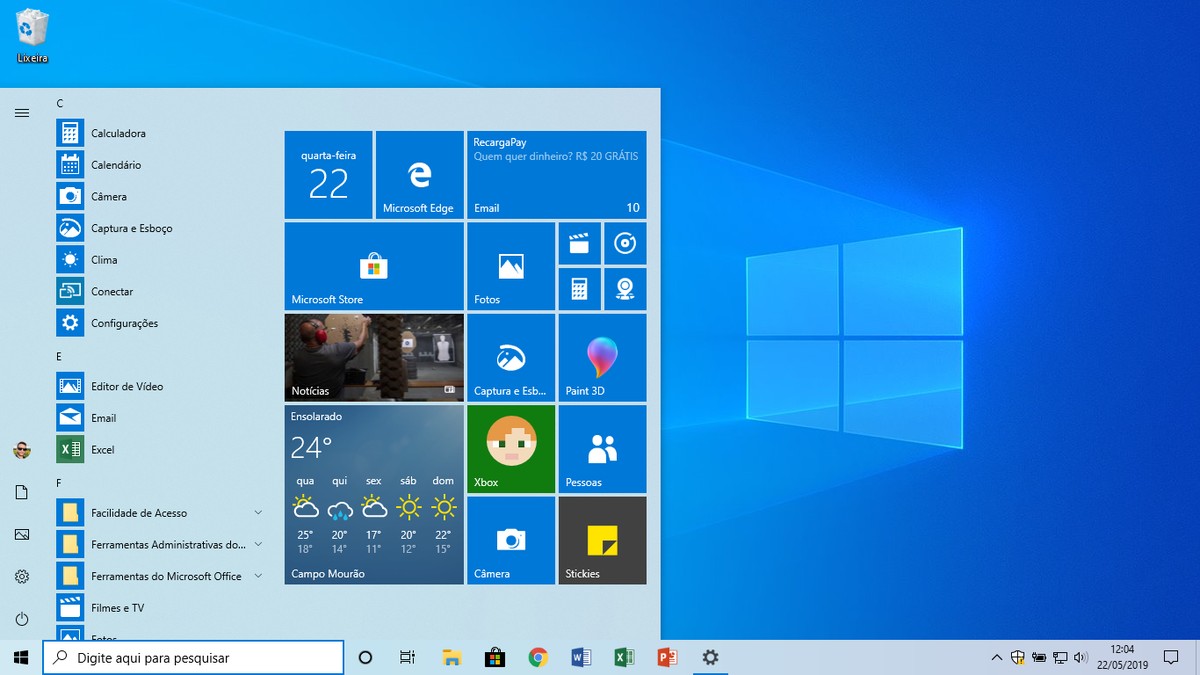
Task: Open Documents from Start left rail
Action: click(22, 492)
